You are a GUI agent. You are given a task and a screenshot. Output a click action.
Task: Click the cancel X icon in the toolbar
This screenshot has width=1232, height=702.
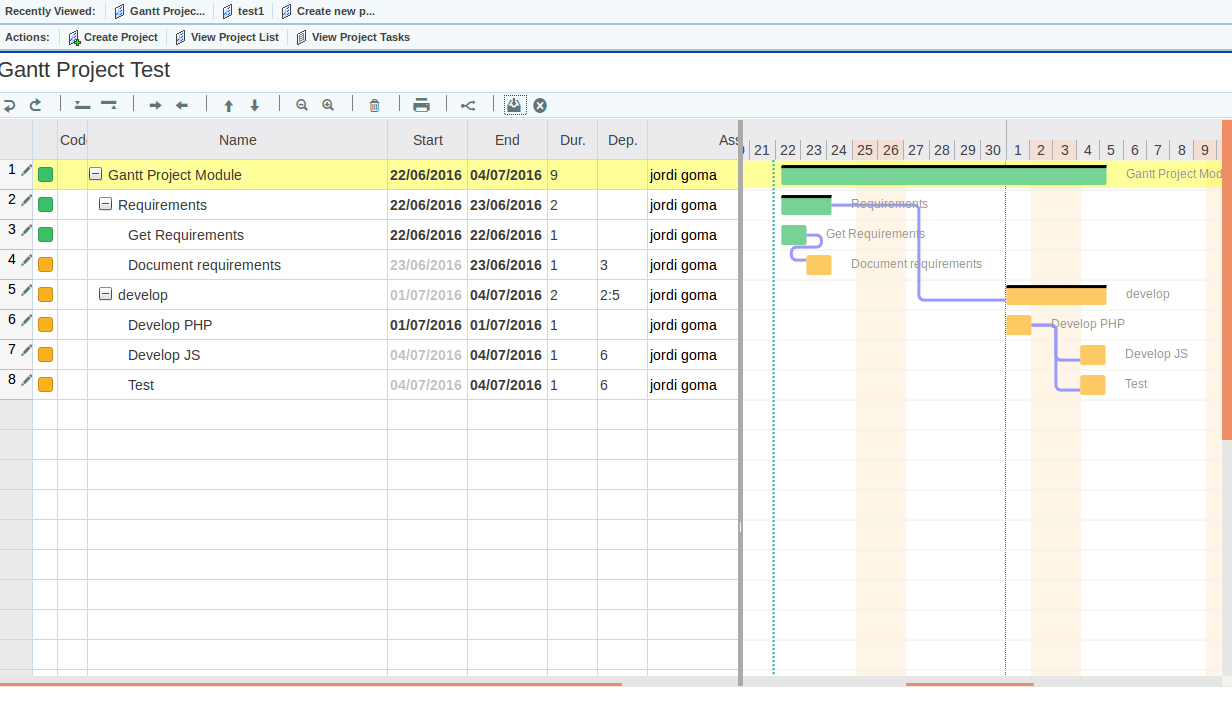pyautogui.click(x=540, y=105)
